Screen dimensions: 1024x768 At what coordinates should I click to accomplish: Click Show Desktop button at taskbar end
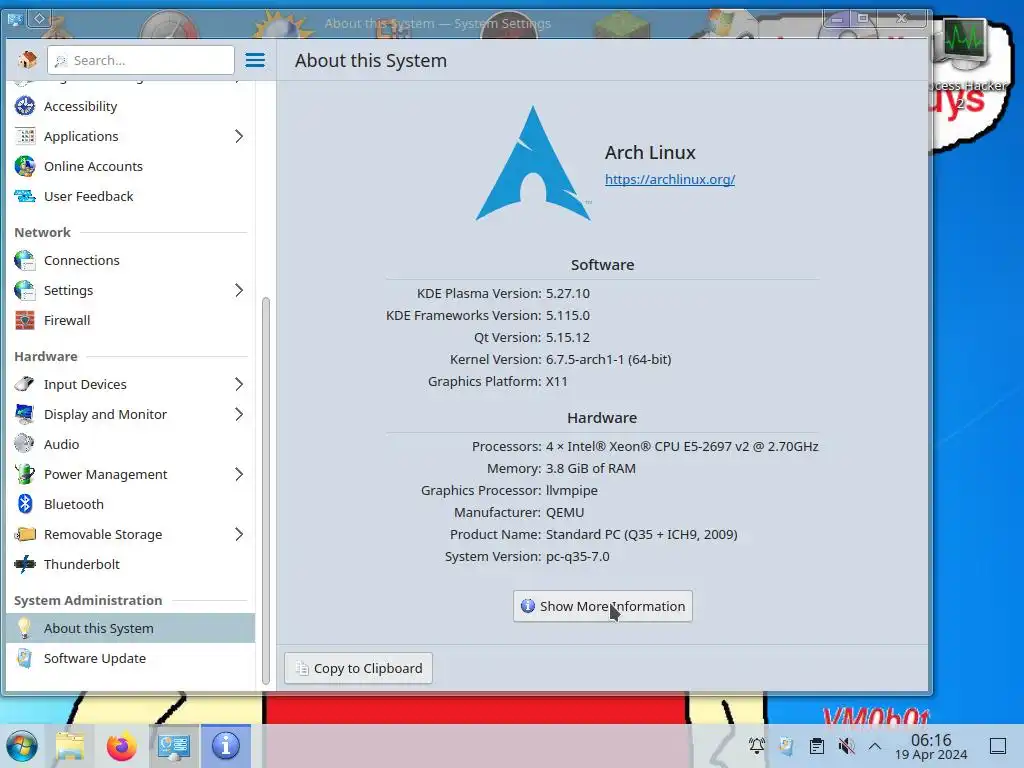tap(998, 746)
